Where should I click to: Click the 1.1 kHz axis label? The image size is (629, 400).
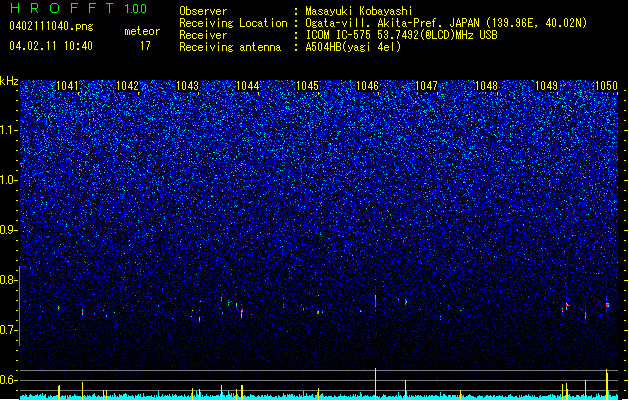(x=9, y=130)
